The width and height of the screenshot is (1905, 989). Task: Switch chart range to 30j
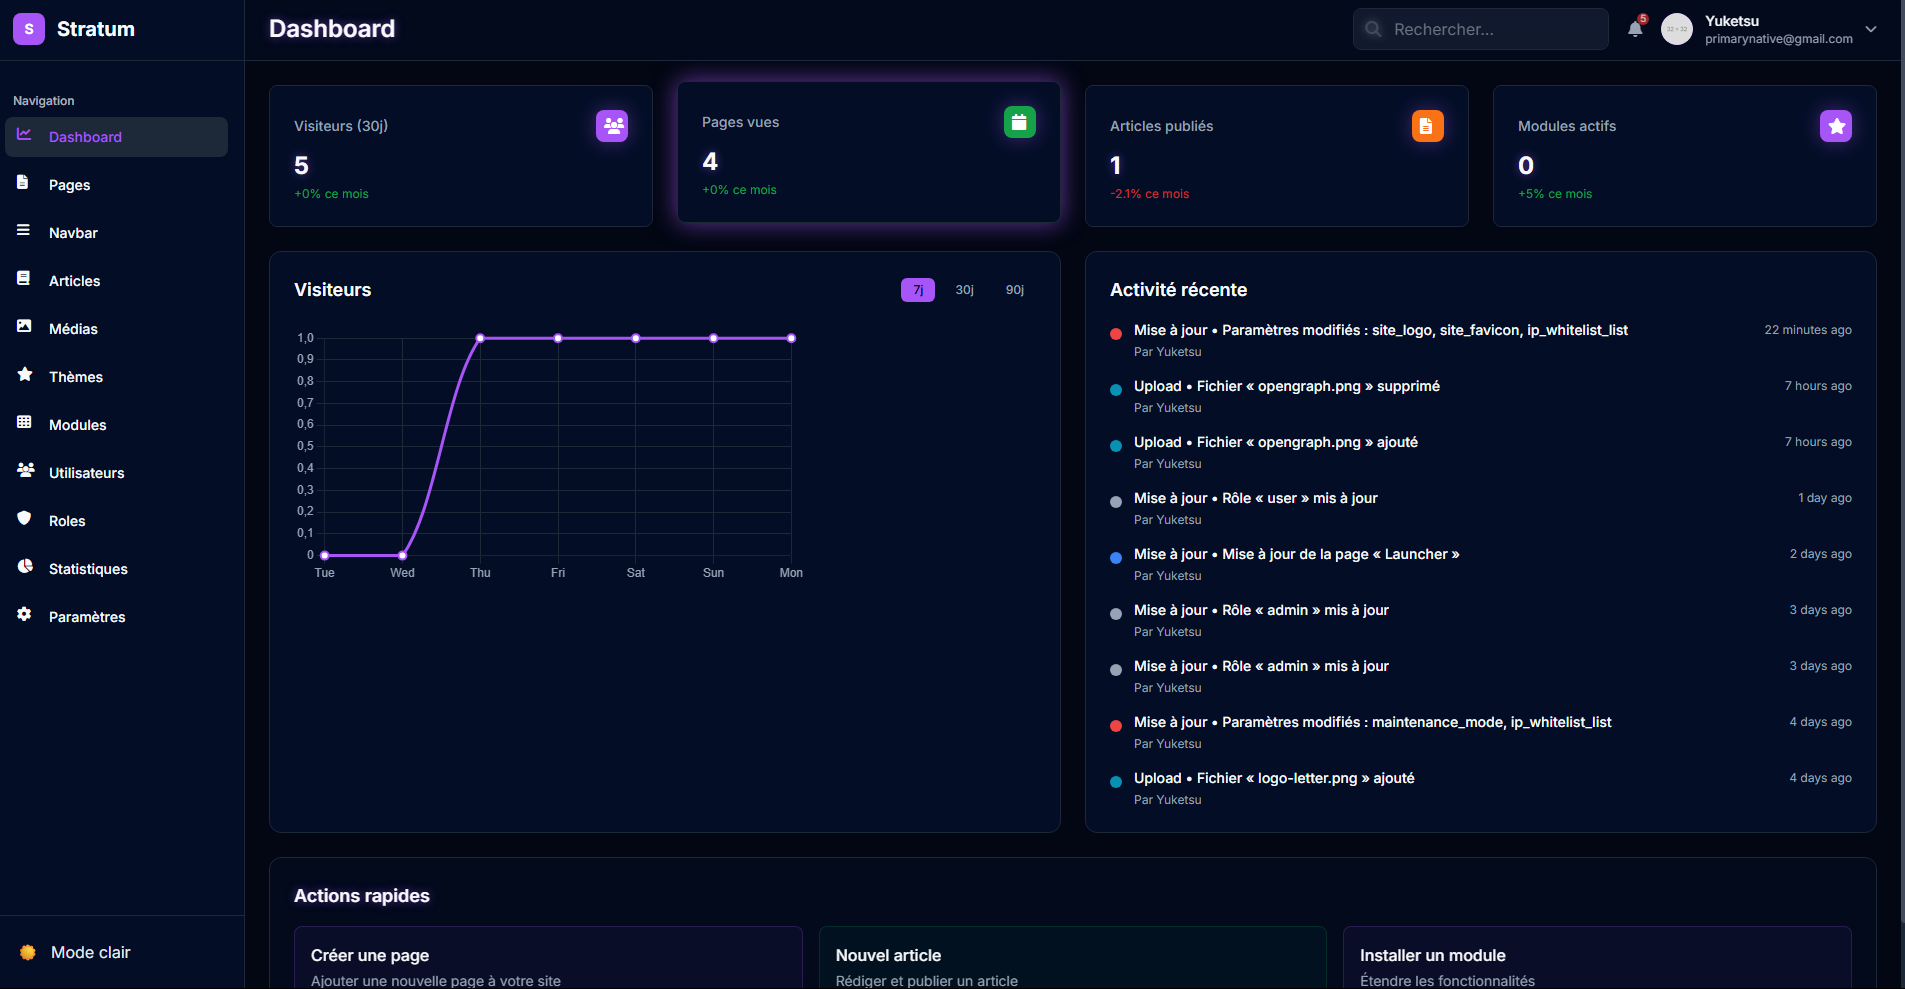point(964,290)
